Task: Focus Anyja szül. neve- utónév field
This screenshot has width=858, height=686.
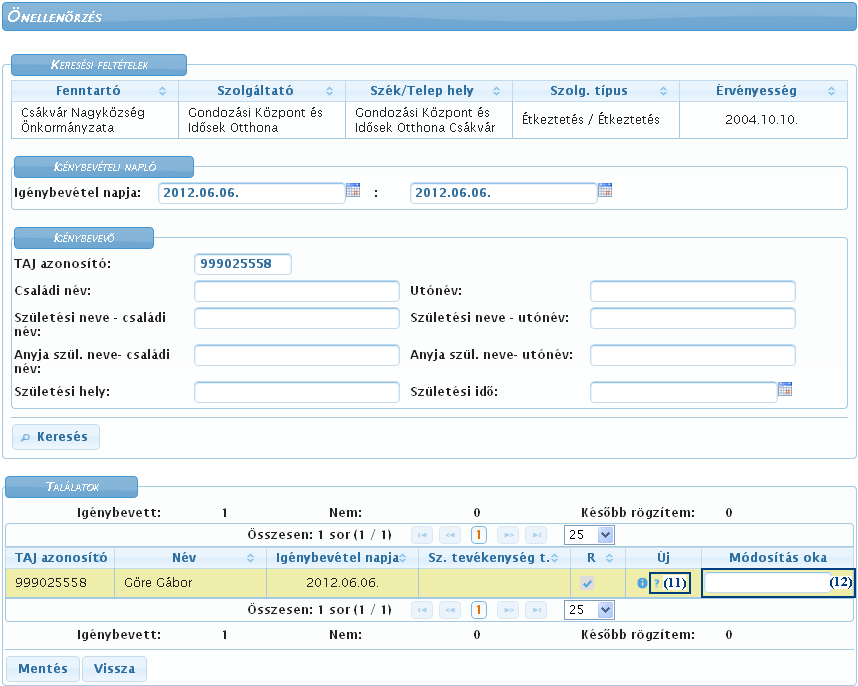Action: pyautogui.click(x=693, y=355)
